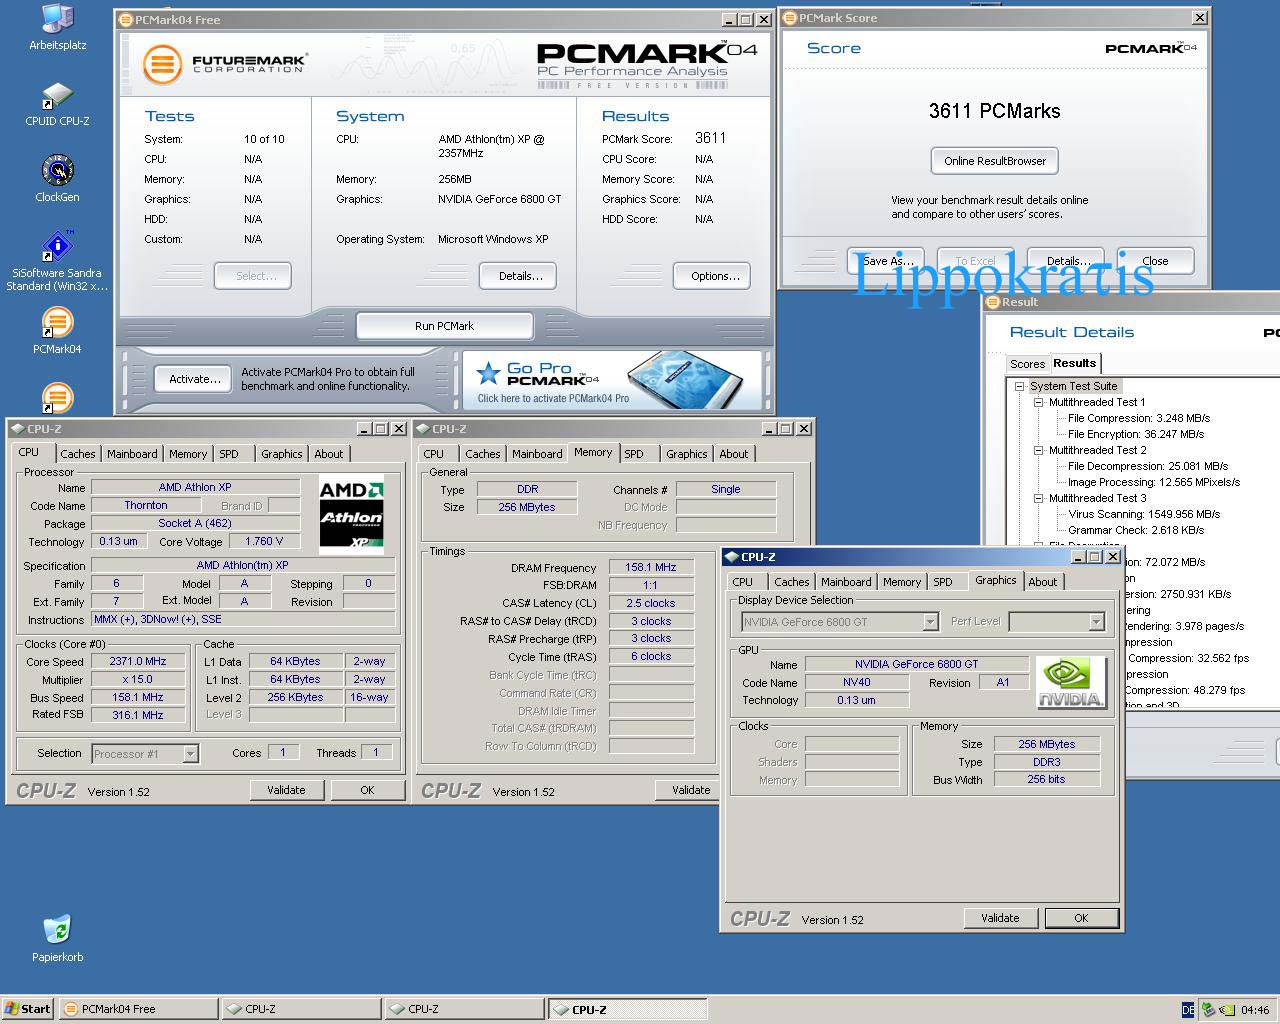Click OK in front CPU-Z Graphics window
The image size is (1280, 1024).
click(x=1081, y=918)
